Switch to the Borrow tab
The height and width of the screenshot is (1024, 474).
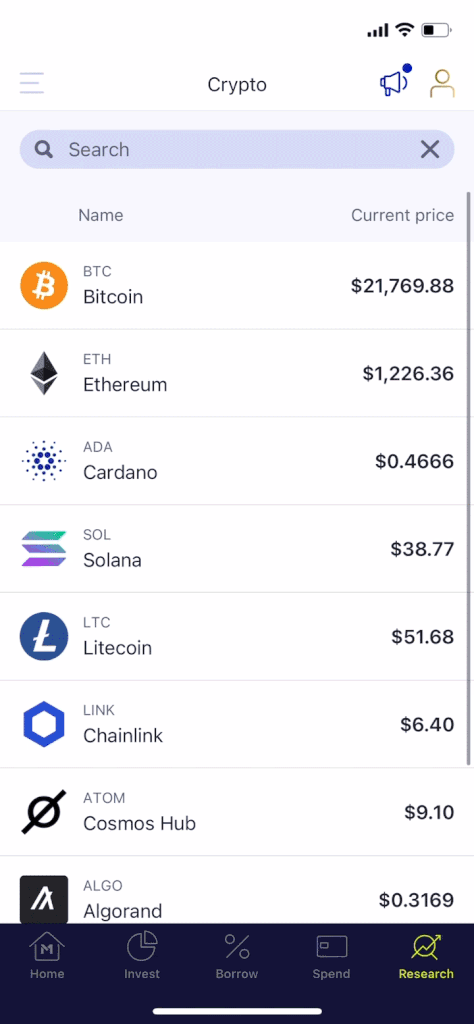237,957
